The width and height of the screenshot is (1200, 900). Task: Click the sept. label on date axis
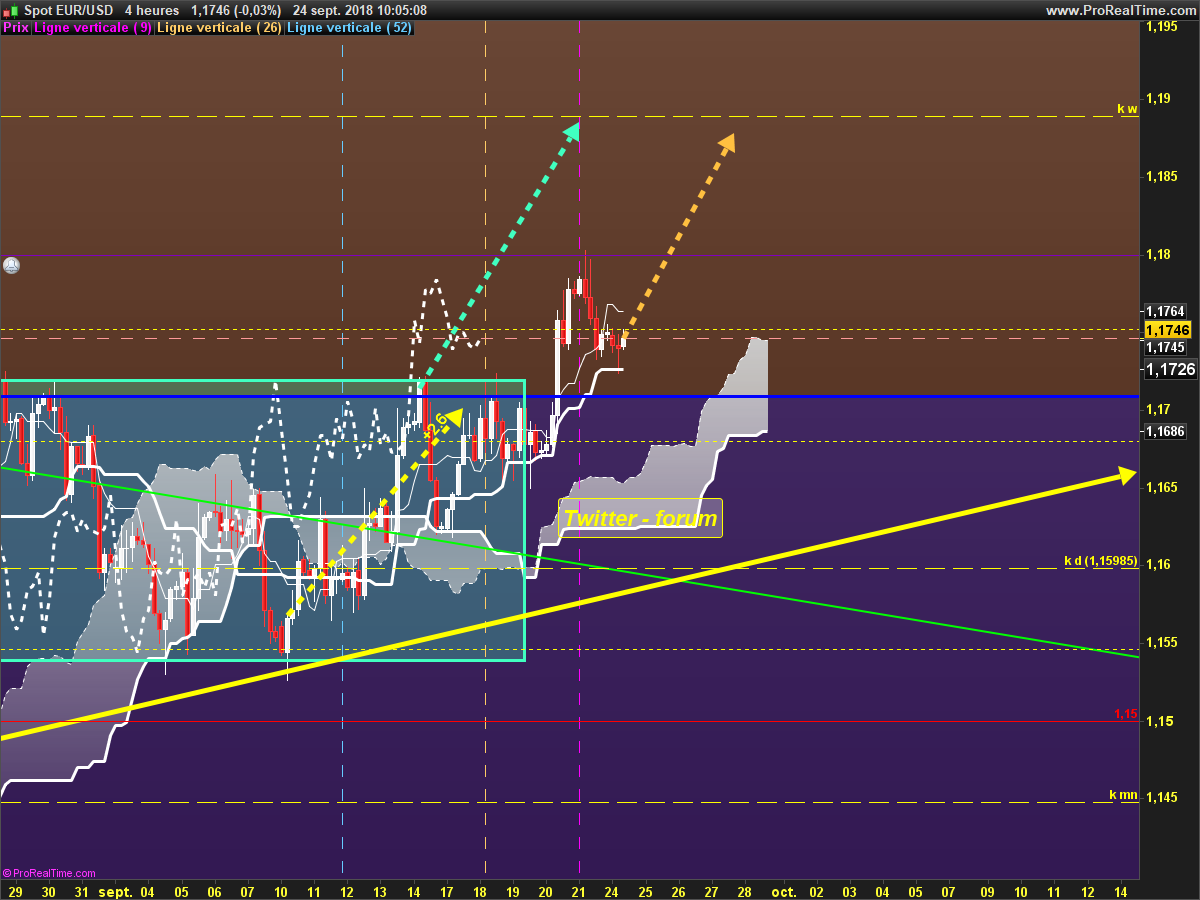(x=117, y=890)
